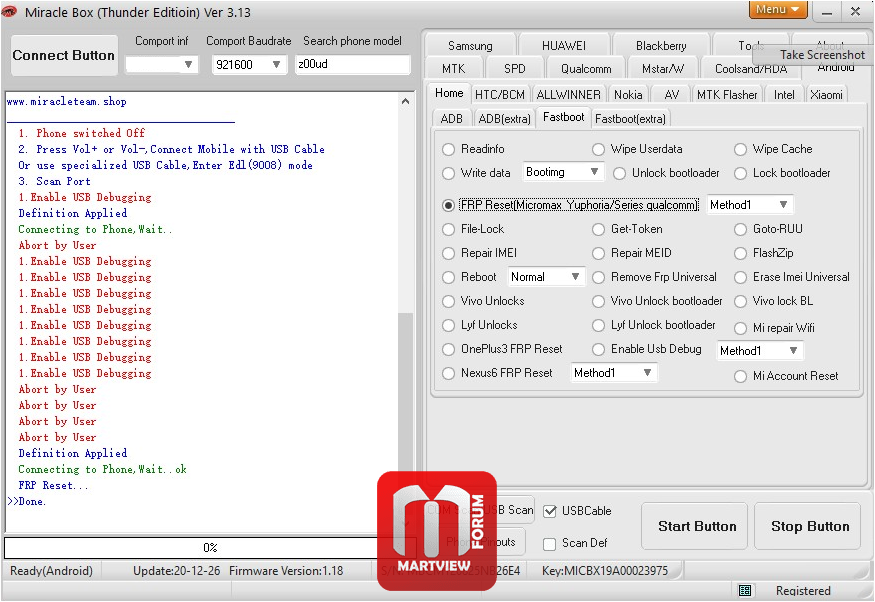This screenshot has height=602, width=875.
Task: Switch to the Blackberry tab
Action: pyautogui.click(x=661, y=46)
